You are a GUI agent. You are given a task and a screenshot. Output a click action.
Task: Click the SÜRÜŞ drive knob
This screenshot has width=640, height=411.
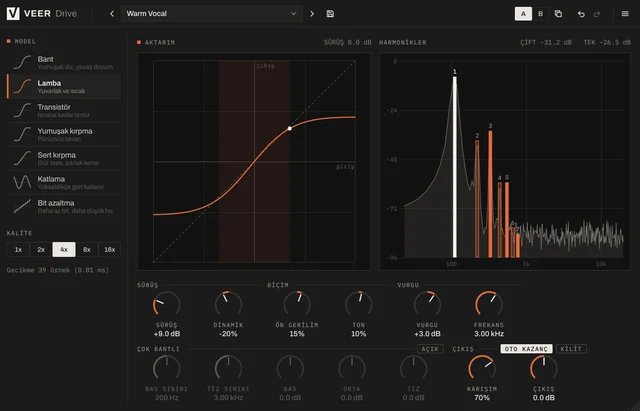coord(167,304)
